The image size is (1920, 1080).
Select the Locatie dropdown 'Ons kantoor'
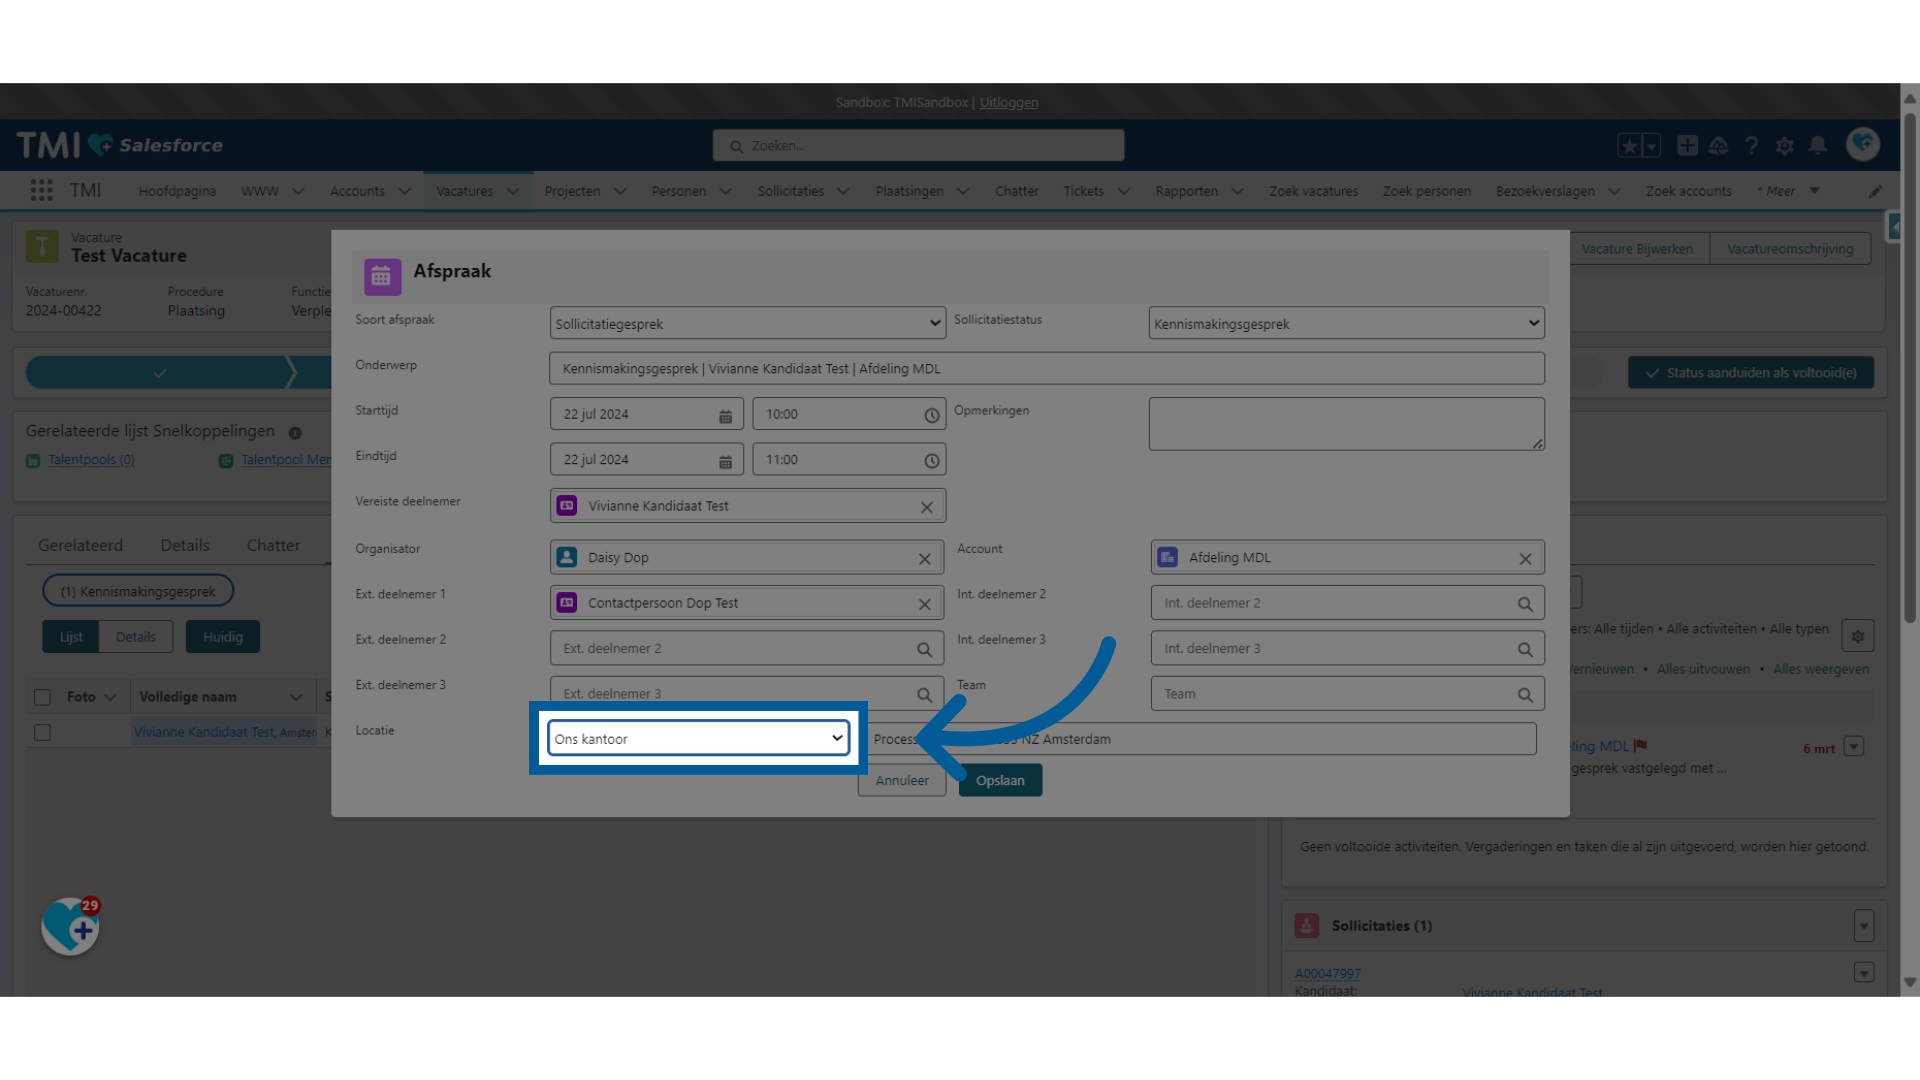point(696,738)
